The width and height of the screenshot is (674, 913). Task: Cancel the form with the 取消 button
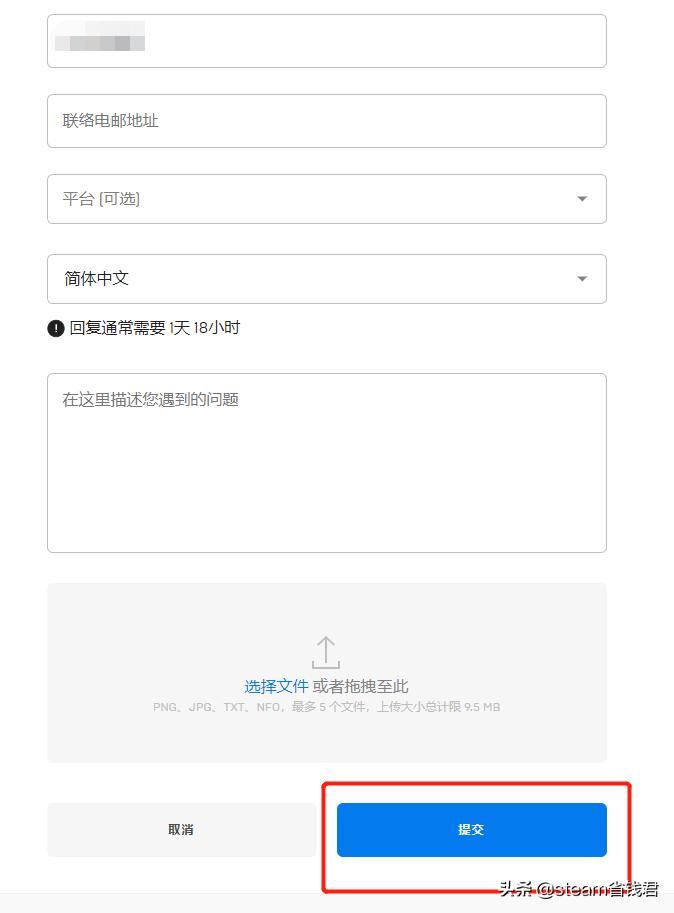tap(181, 829)
